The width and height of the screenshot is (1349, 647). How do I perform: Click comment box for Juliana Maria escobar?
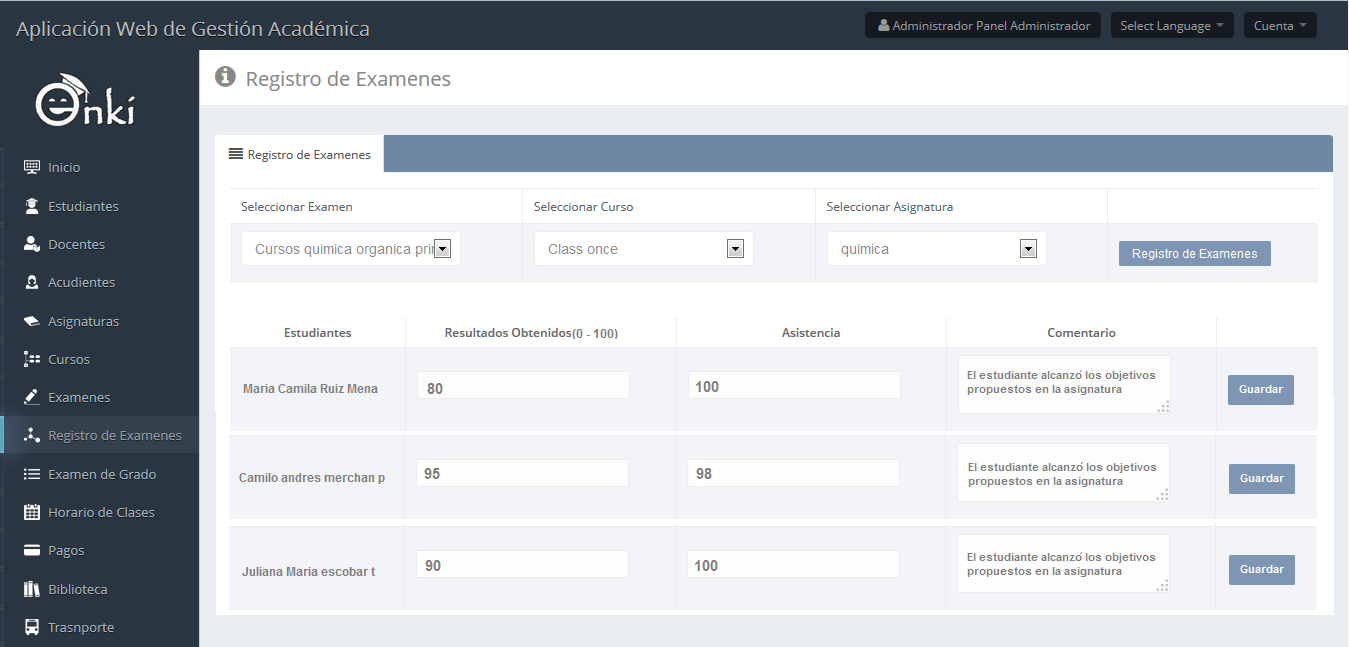tap(1062, 564)
